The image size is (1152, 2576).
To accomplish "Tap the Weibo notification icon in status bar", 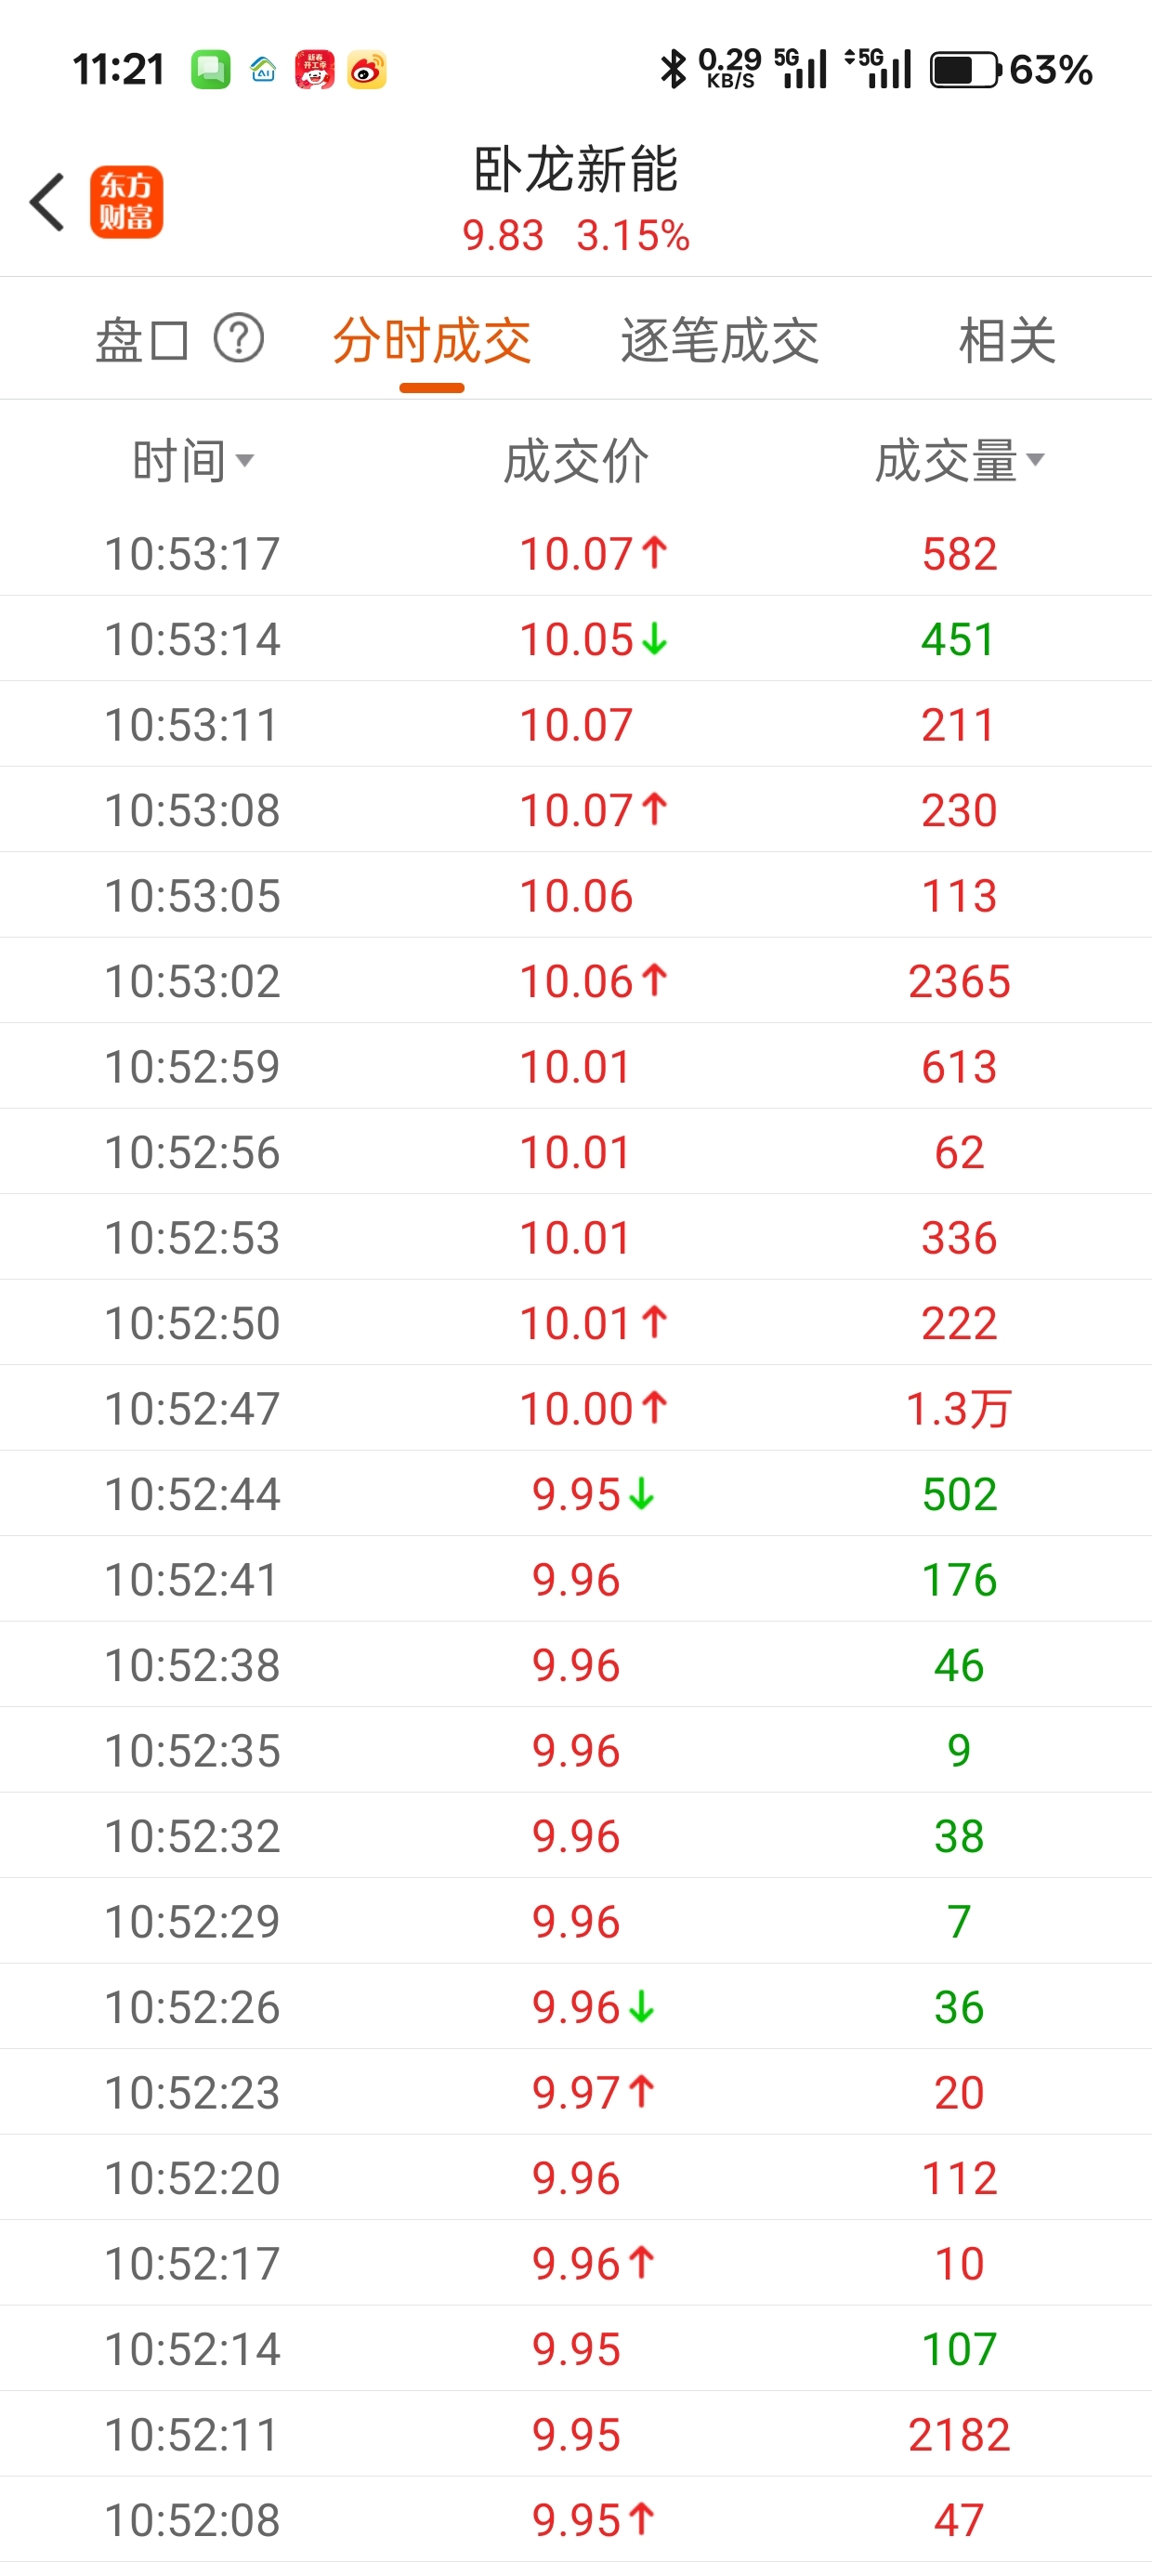I will click(x=367, y=70).
